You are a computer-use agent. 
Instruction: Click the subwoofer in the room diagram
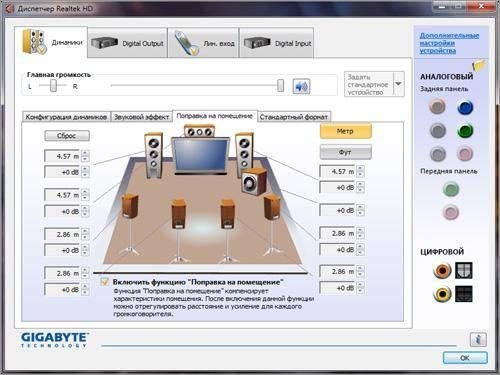254,182
